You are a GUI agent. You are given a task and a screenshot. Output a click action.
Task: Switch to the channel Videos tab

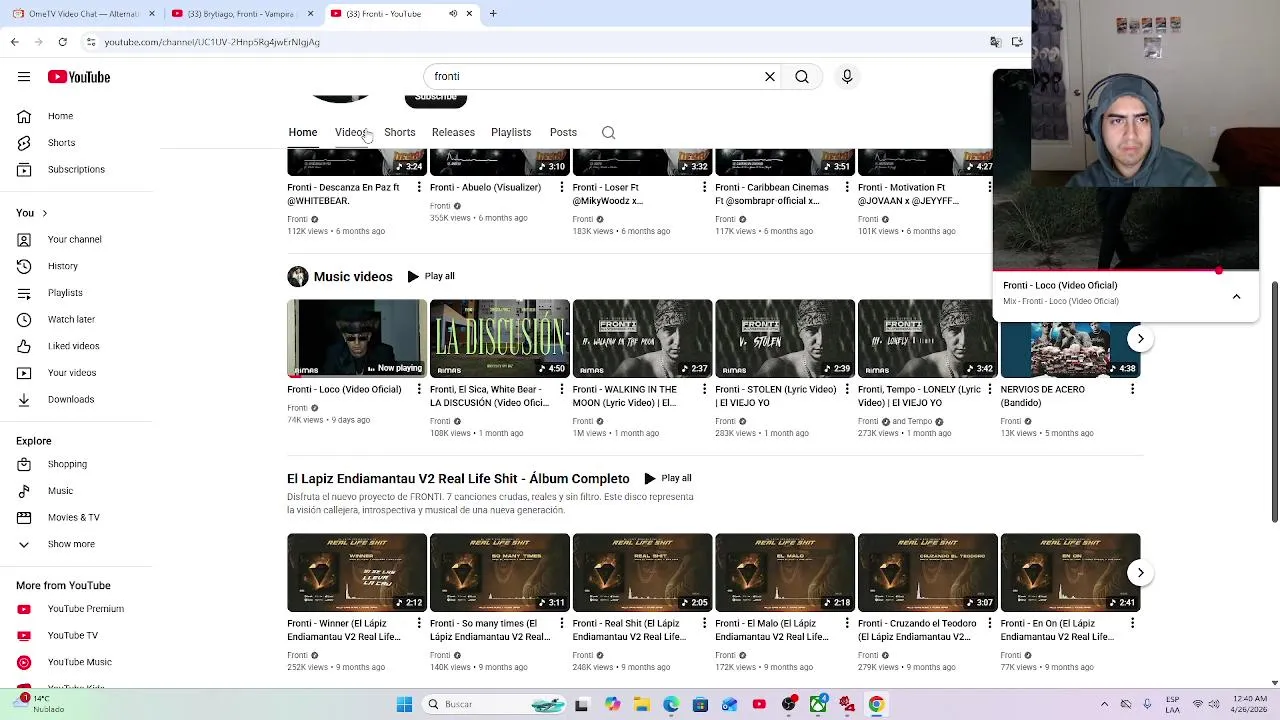(x=351, y=132)
